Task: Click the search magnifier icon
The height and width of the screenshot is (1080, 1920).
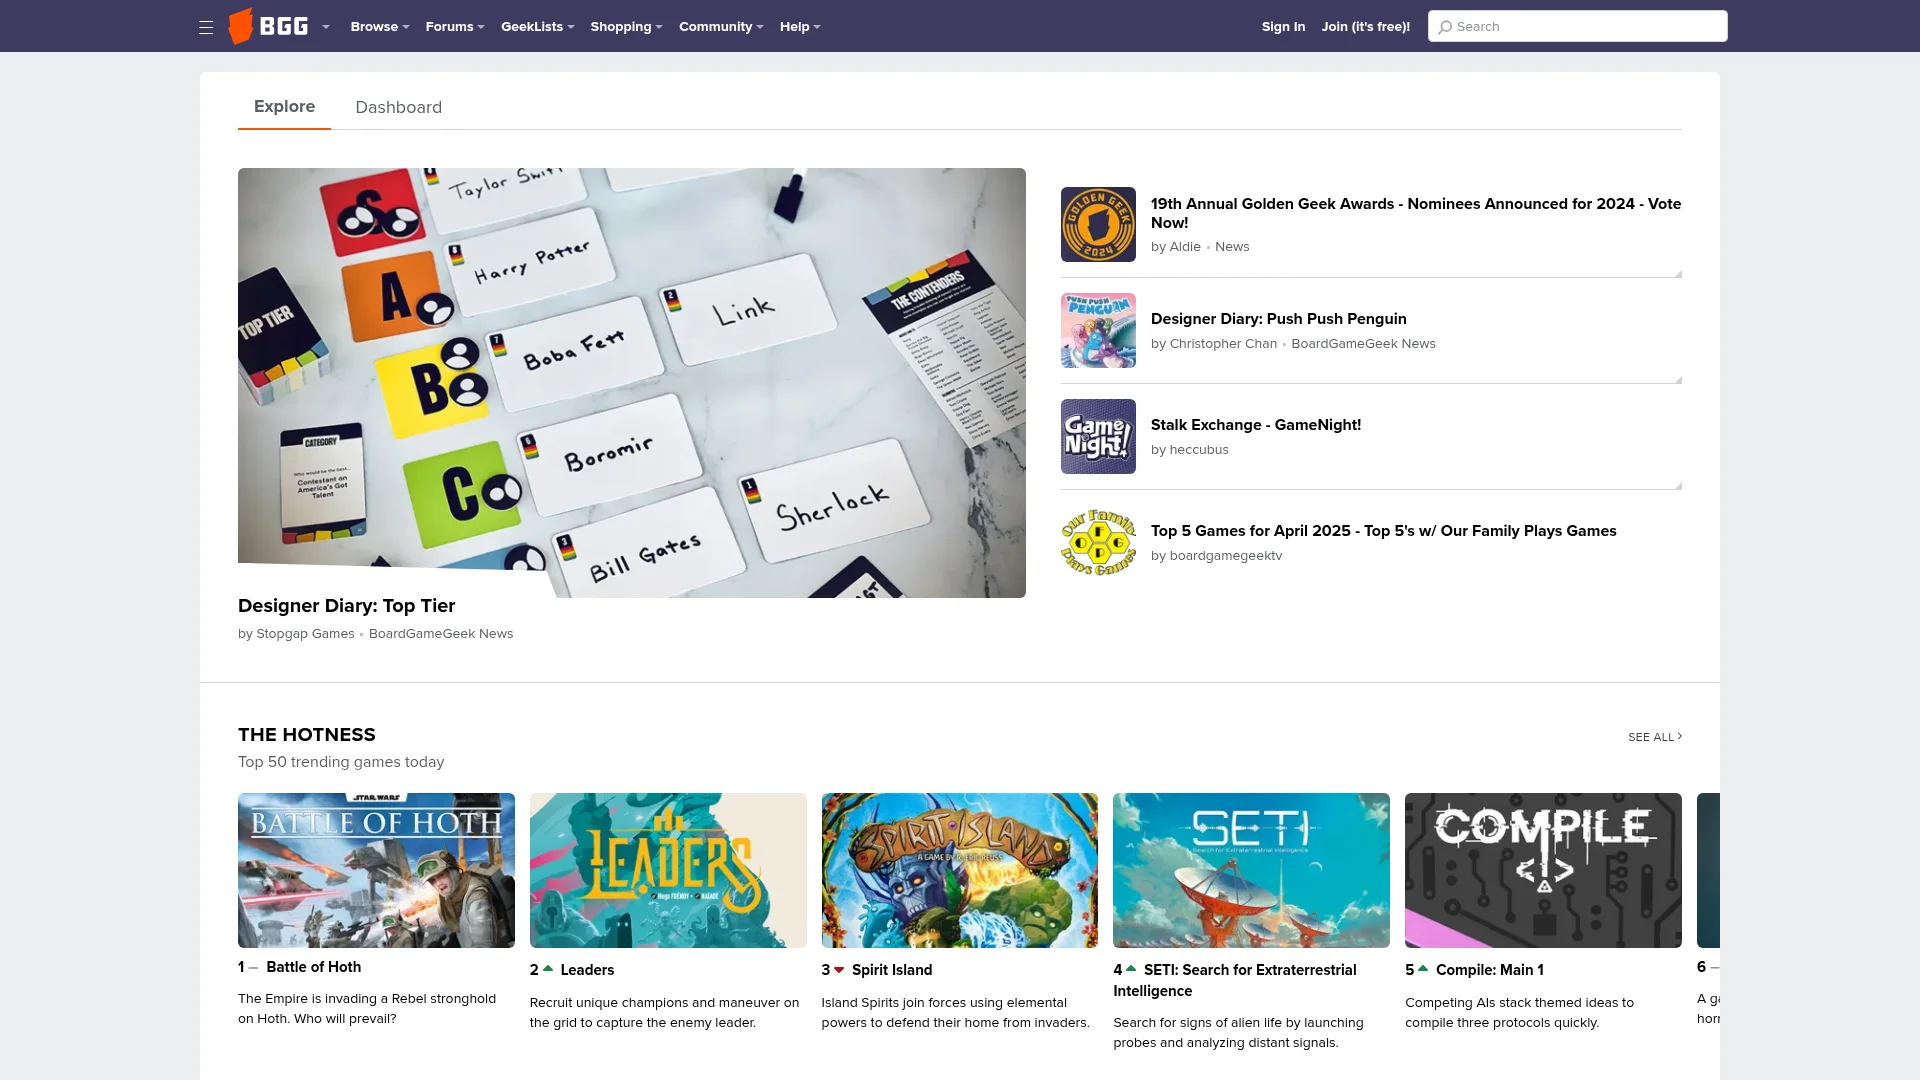Action: tap(1445, 27)
